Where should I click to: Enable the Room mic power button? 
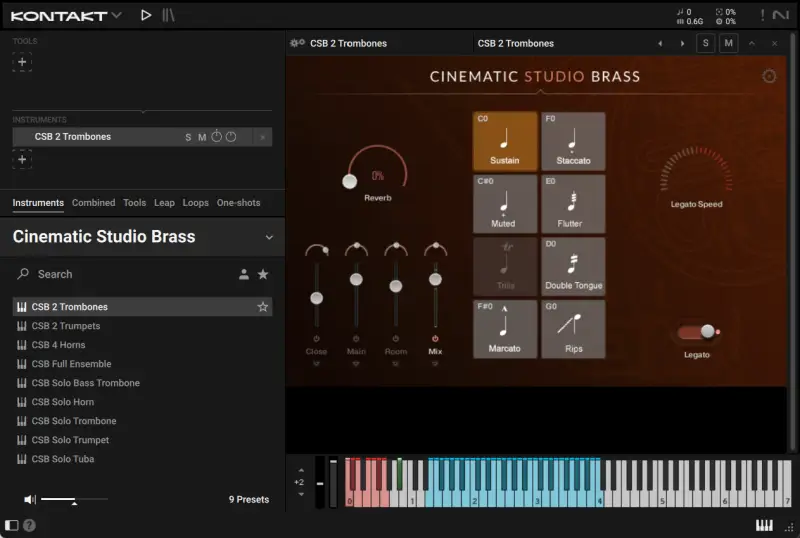point(395,339)
